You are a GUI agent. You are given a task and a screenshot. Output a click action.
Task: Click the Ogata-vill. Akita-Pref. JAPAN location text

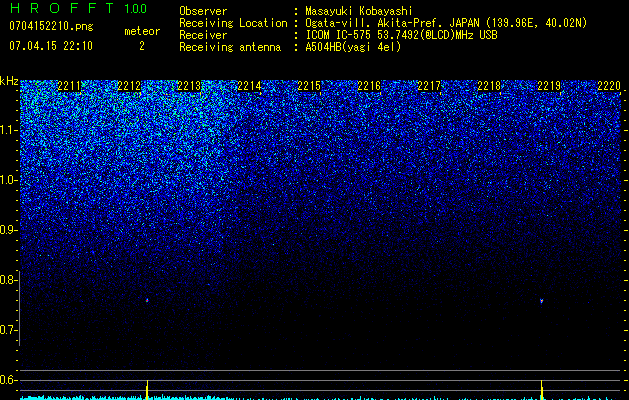[446, 23]
